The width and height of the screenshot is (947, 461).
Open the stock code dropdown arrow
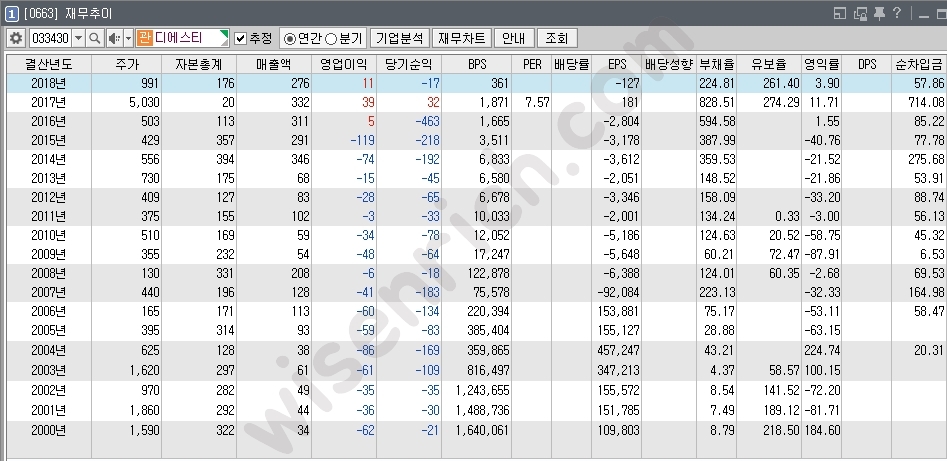(x=79, y=38)
